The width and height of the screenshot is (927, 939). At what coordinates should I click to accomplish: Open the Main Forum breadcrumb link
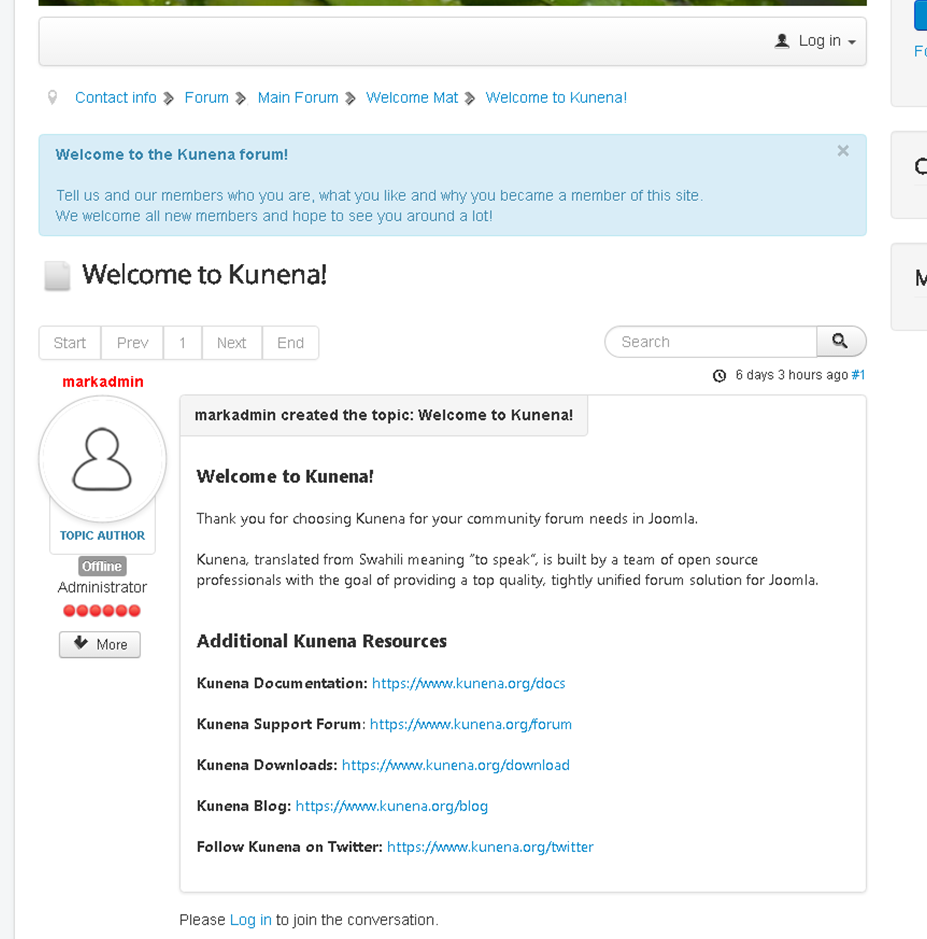[298, 98]
